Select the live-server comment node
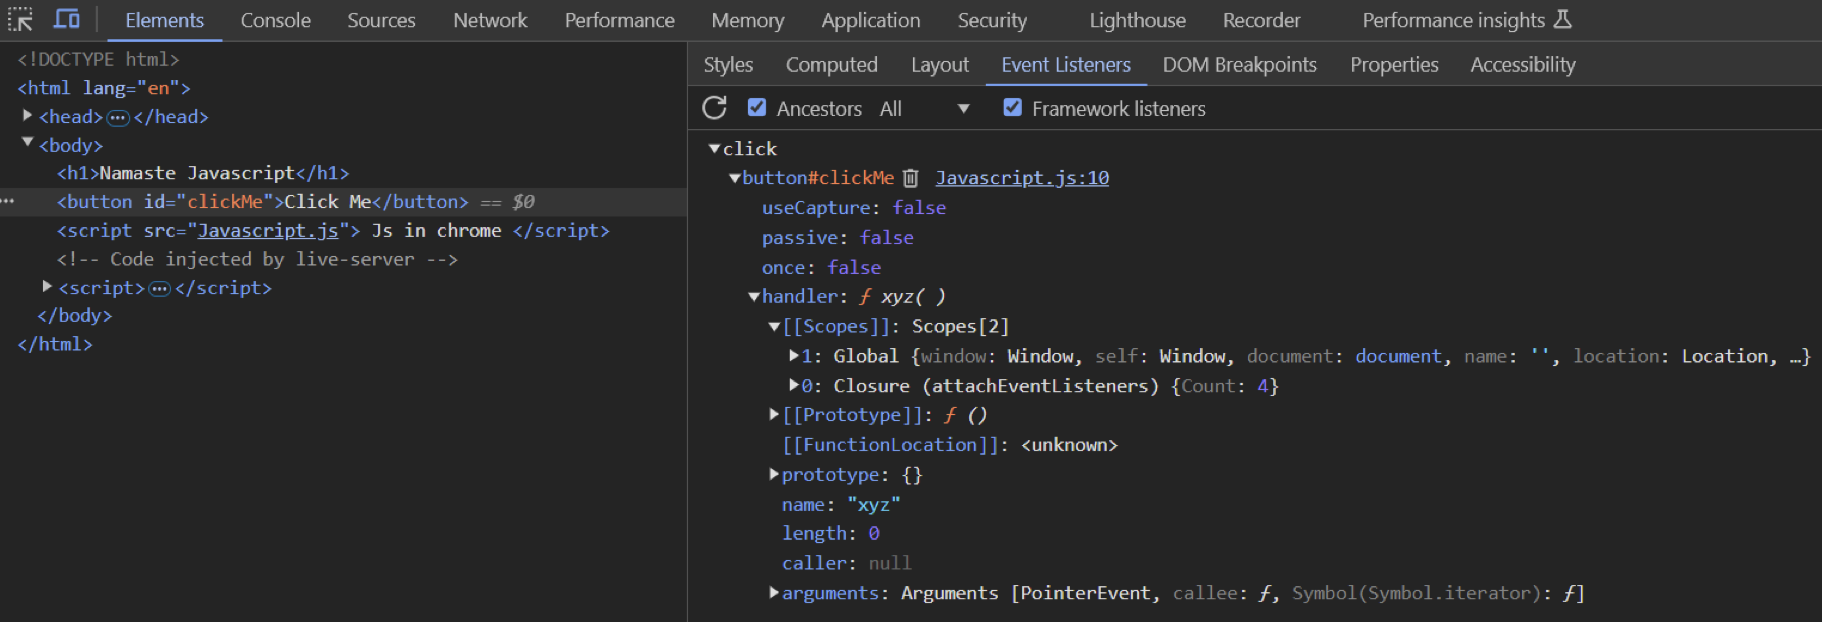1822x622 pixels. tap(257, 260)
